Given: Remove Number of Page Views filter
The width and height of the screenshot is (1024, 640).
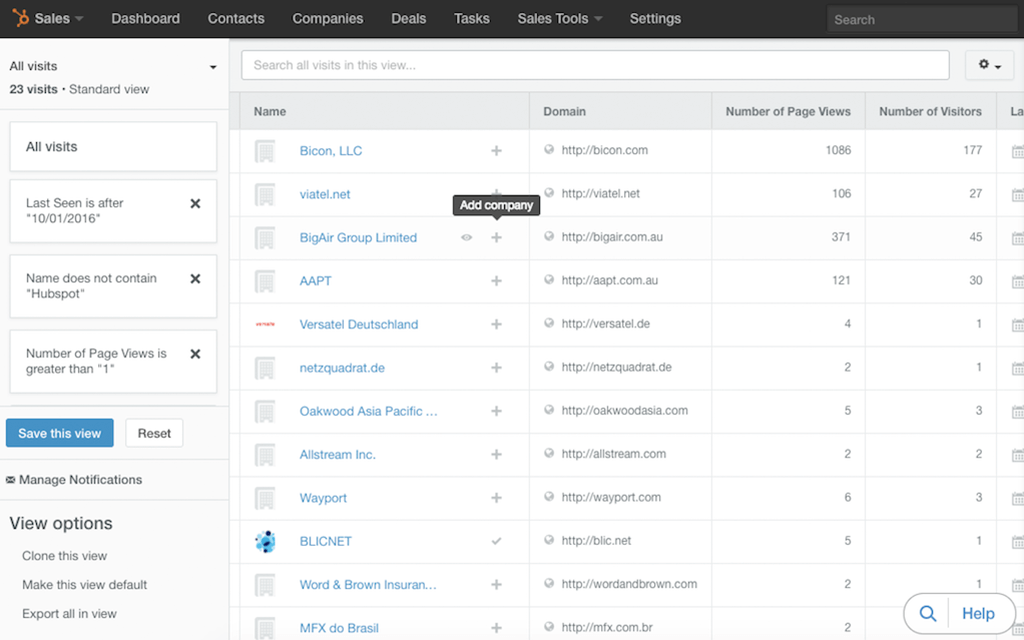Looking at the screenshot, I should click(195, 354).
